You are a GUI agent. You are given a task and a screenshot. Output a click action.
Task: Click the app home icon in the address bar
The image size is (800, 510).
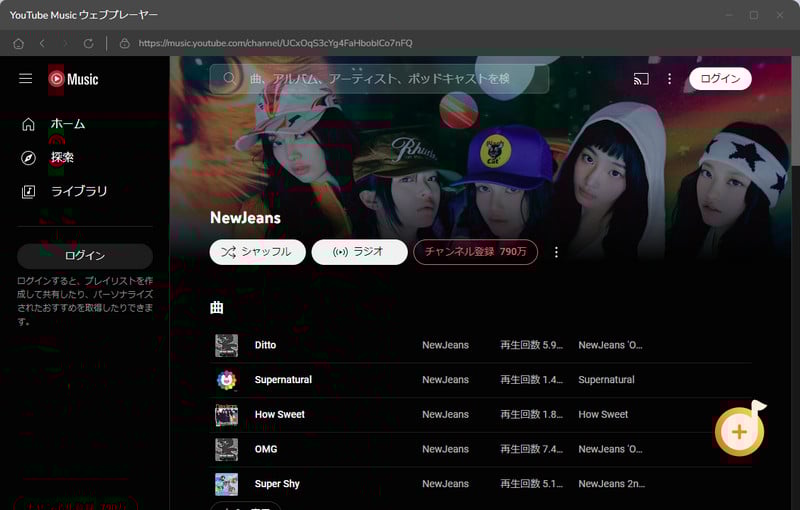19,43
